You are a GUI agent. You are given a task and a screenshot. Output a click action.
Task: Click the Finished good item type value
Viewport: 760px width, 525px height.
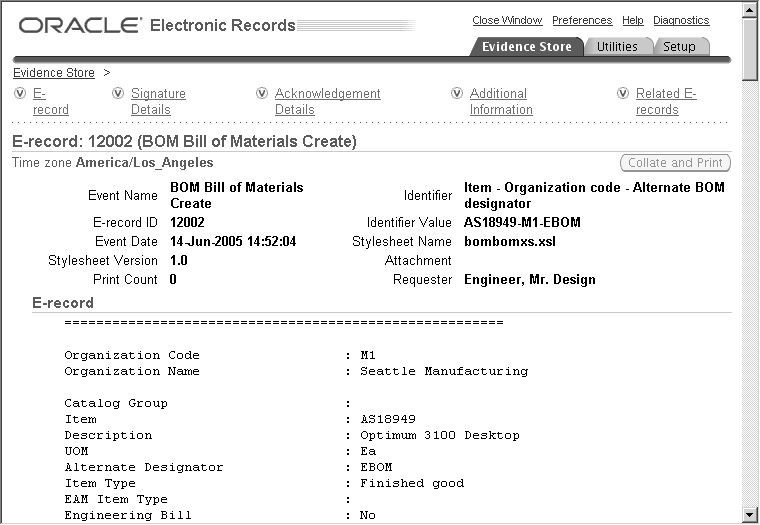coord(412,483)
